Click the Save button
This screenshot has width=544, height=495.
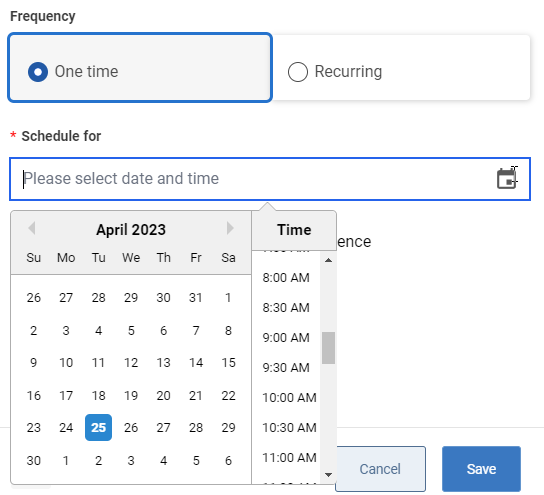click(x=481, y=469)
